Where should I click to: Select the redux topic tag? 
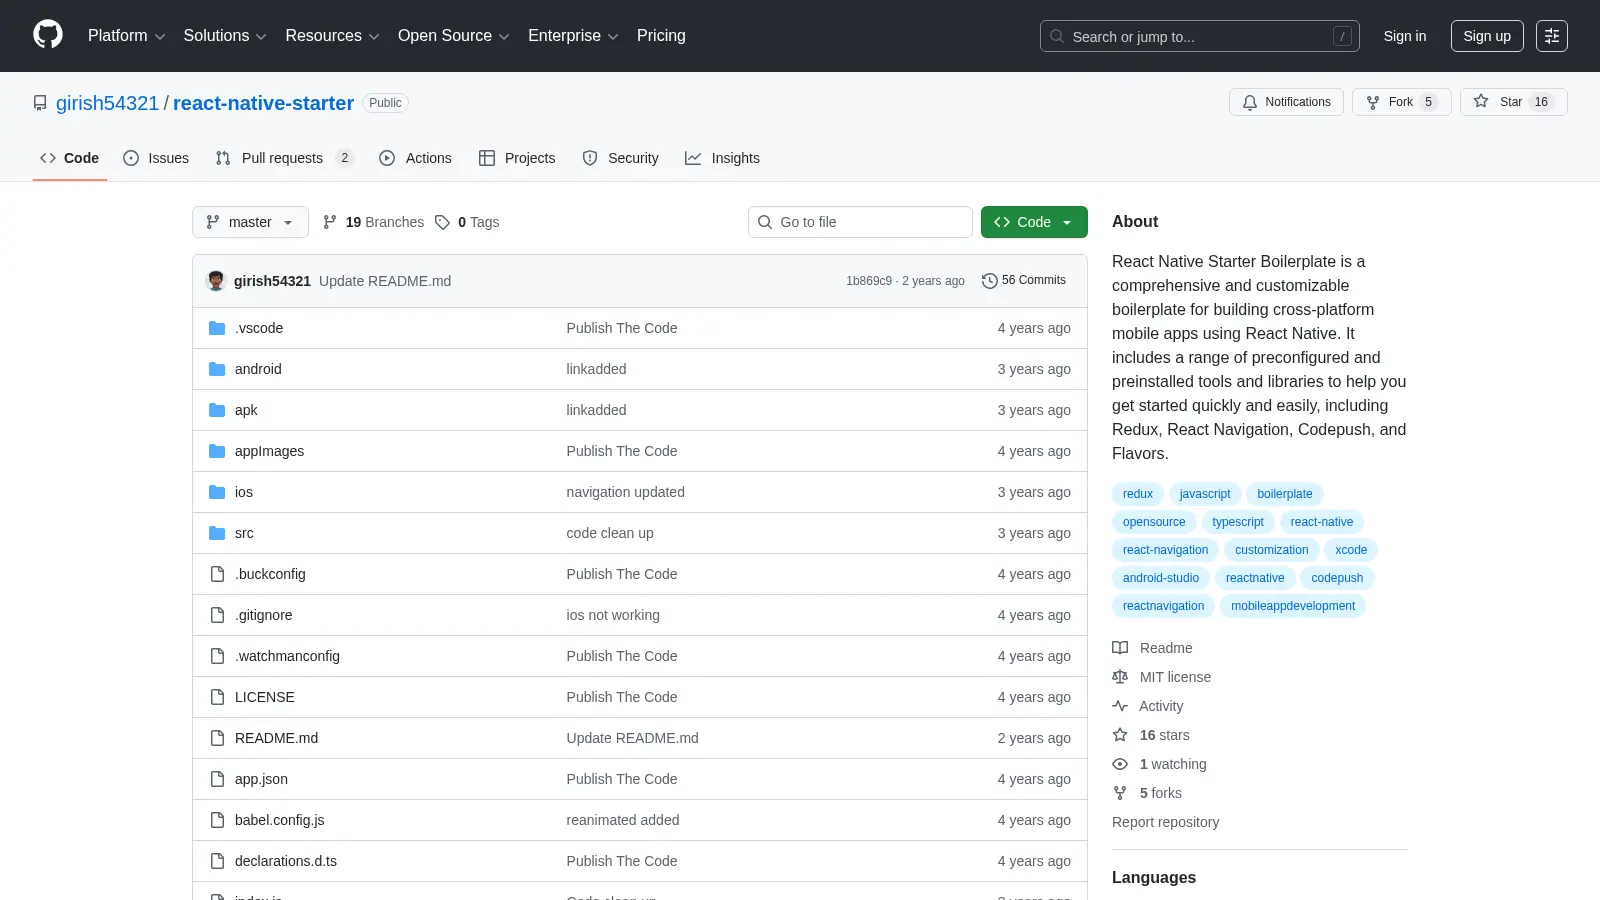coord(1138,494)
